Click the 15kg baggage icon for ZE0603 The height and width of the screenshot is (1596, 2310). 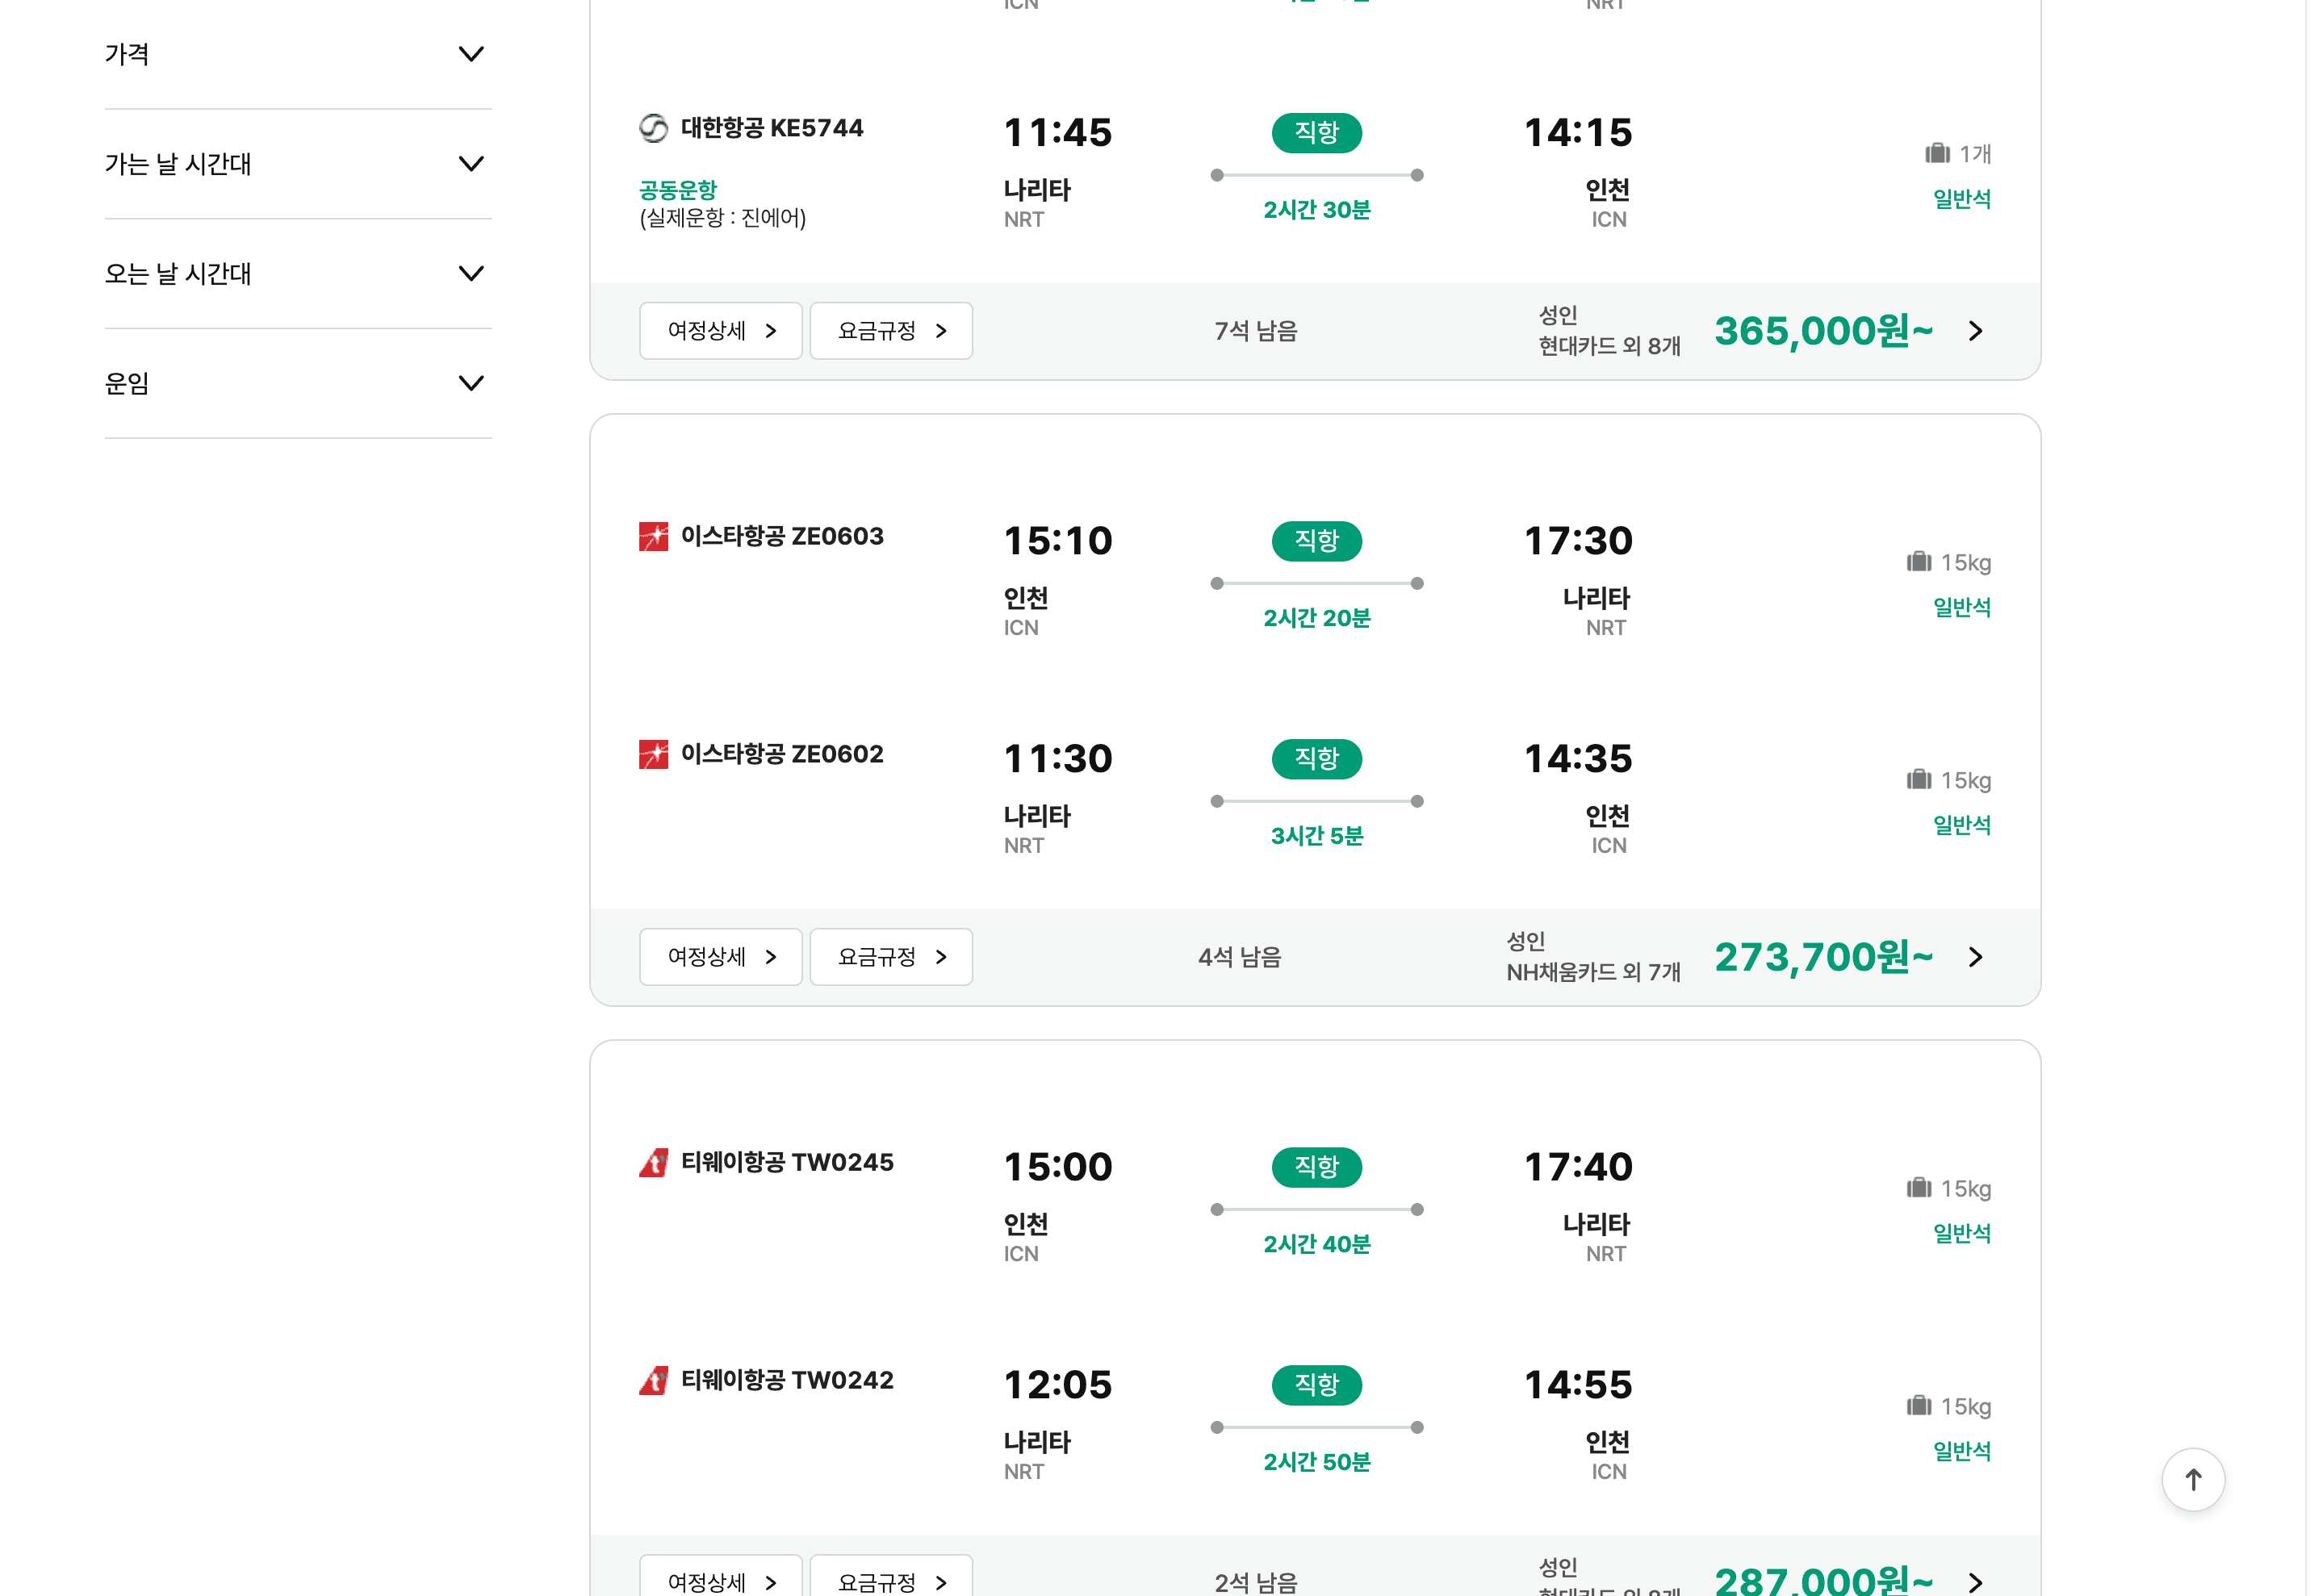pyautogui.click(x=1918, y=562)
